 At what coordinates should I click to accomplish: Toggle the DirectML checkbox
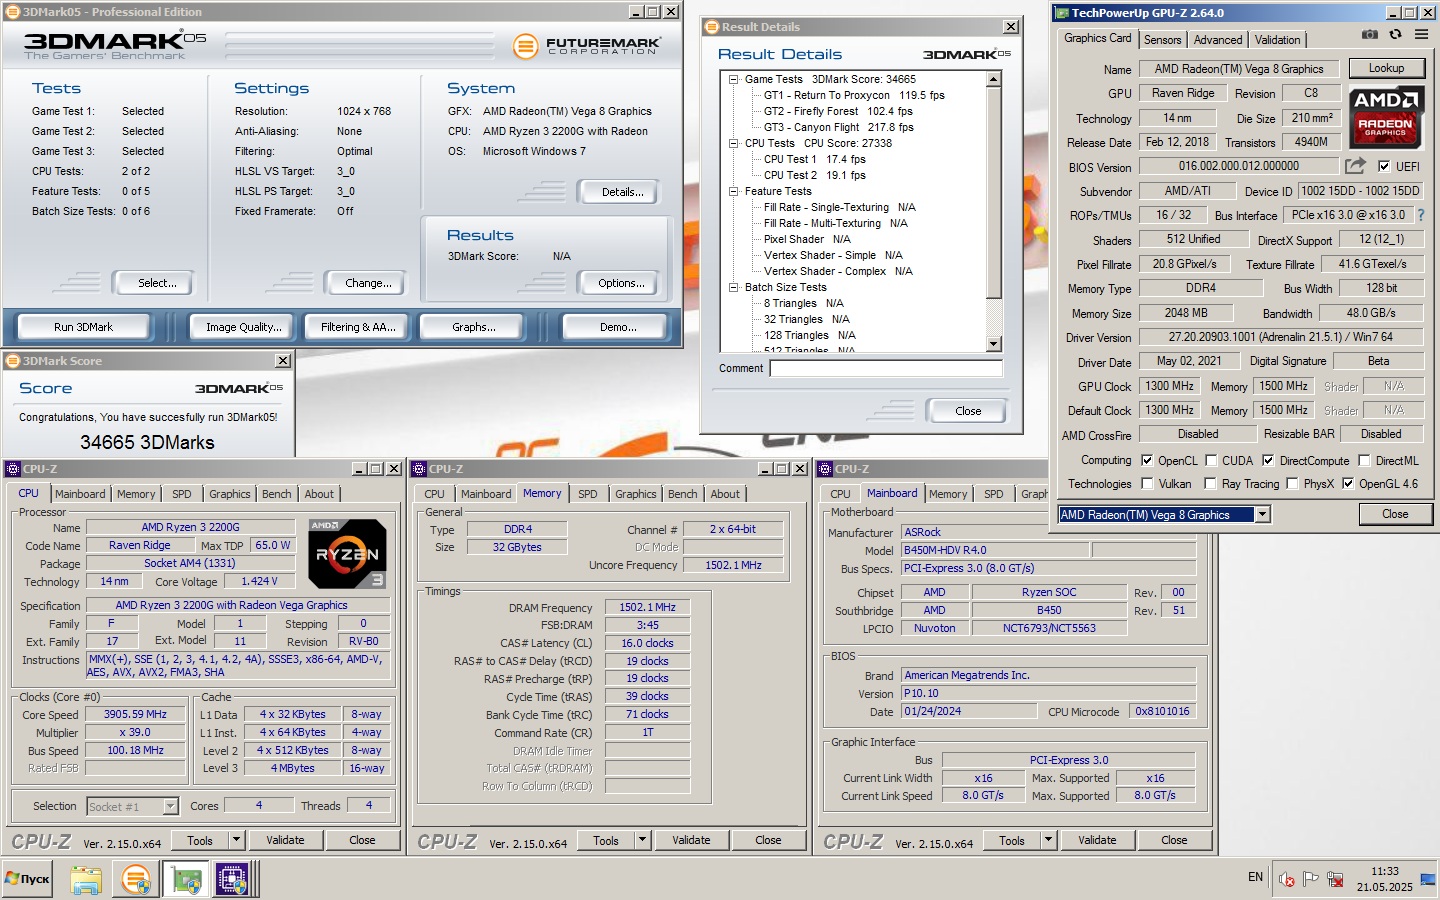pyautogui.click(x=1364, y=461)
